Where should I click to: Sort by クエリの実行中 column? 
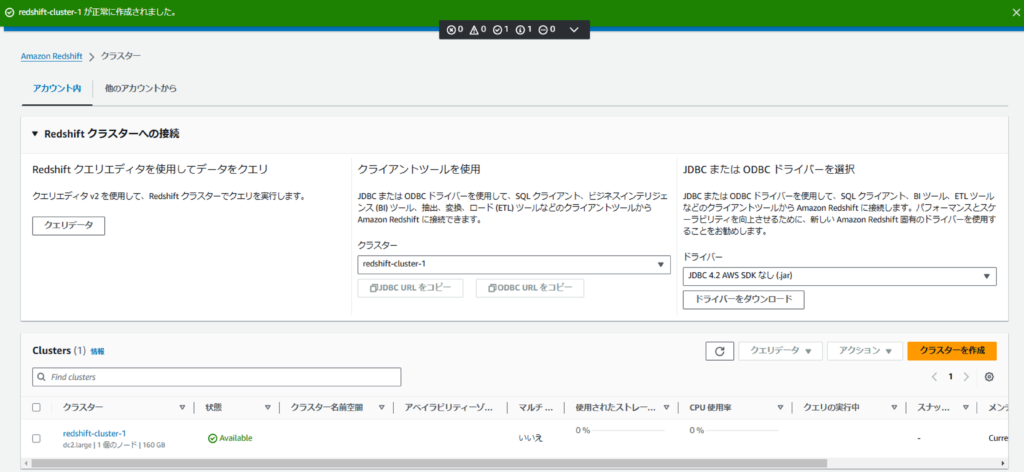[894, 407]
